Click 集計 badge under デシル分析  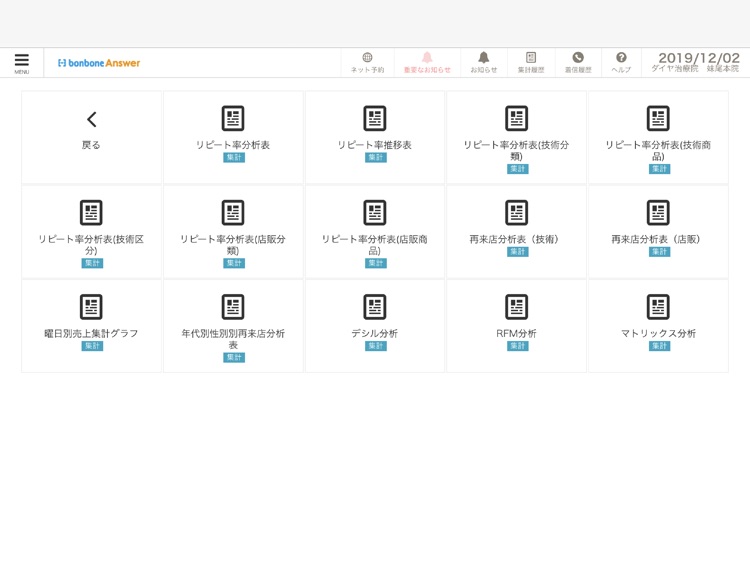(376, 346)
